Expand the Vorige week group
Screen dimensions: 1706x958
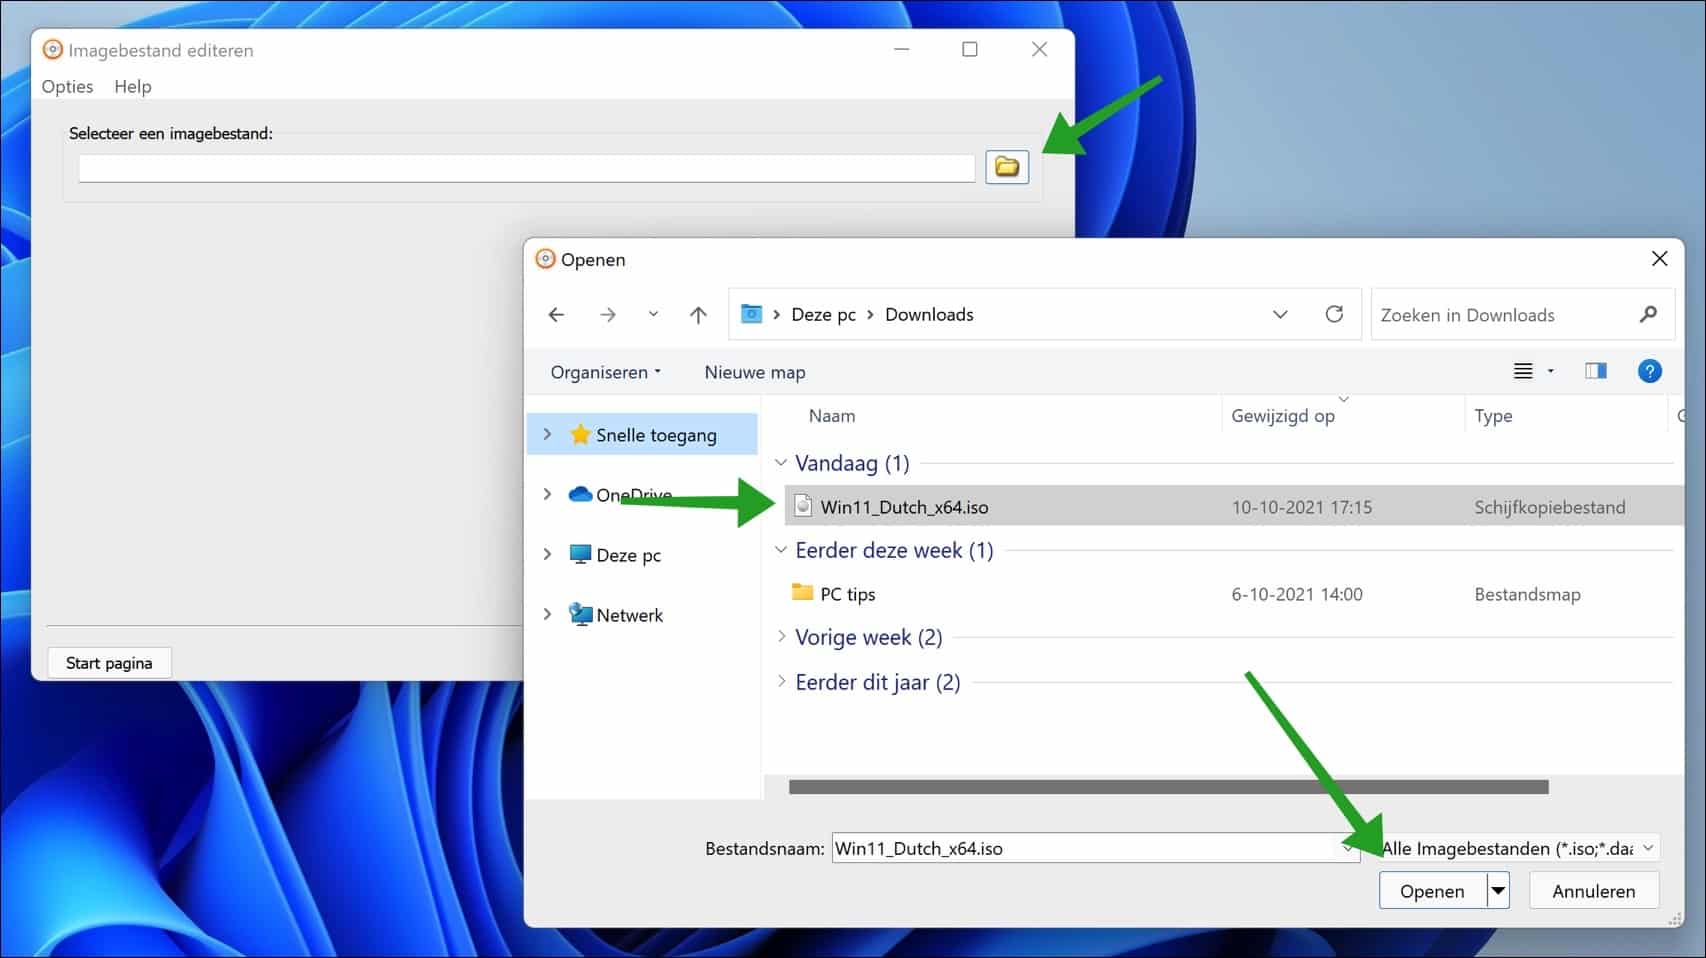[x=782, y=637]
